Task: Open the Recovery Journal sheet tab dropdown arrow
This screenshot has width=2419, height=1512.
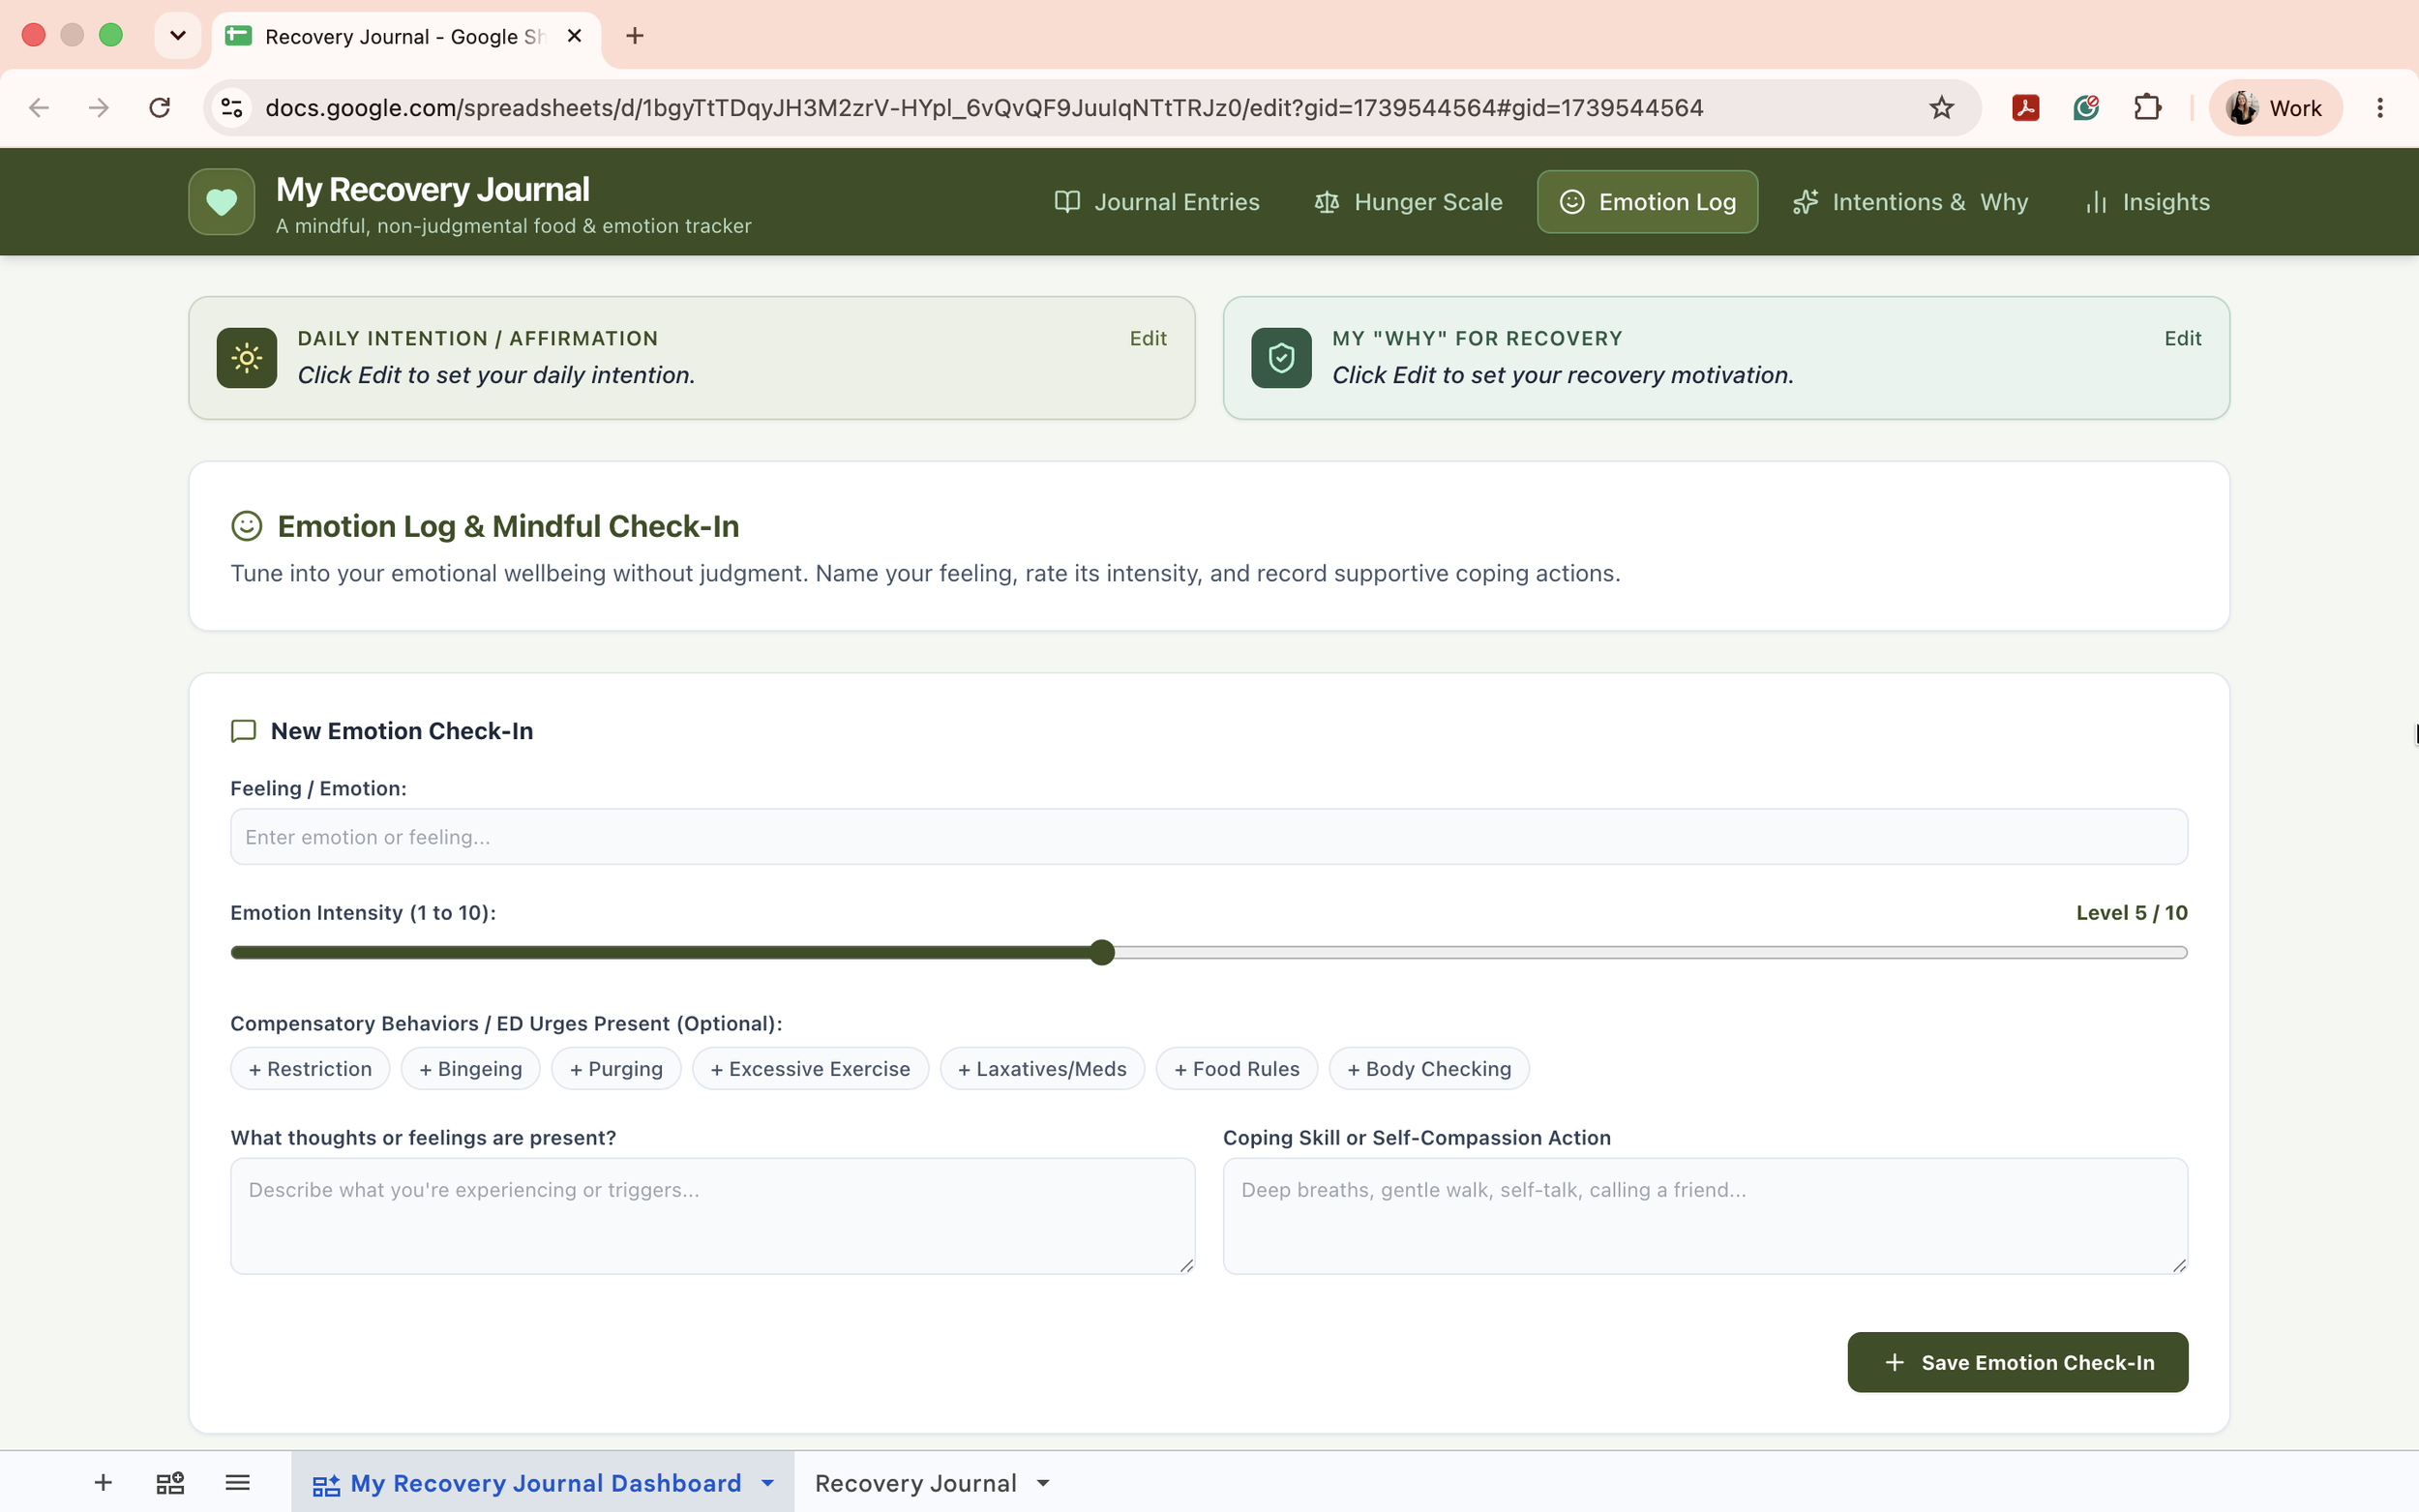Action: (x=1043, y=1483)
